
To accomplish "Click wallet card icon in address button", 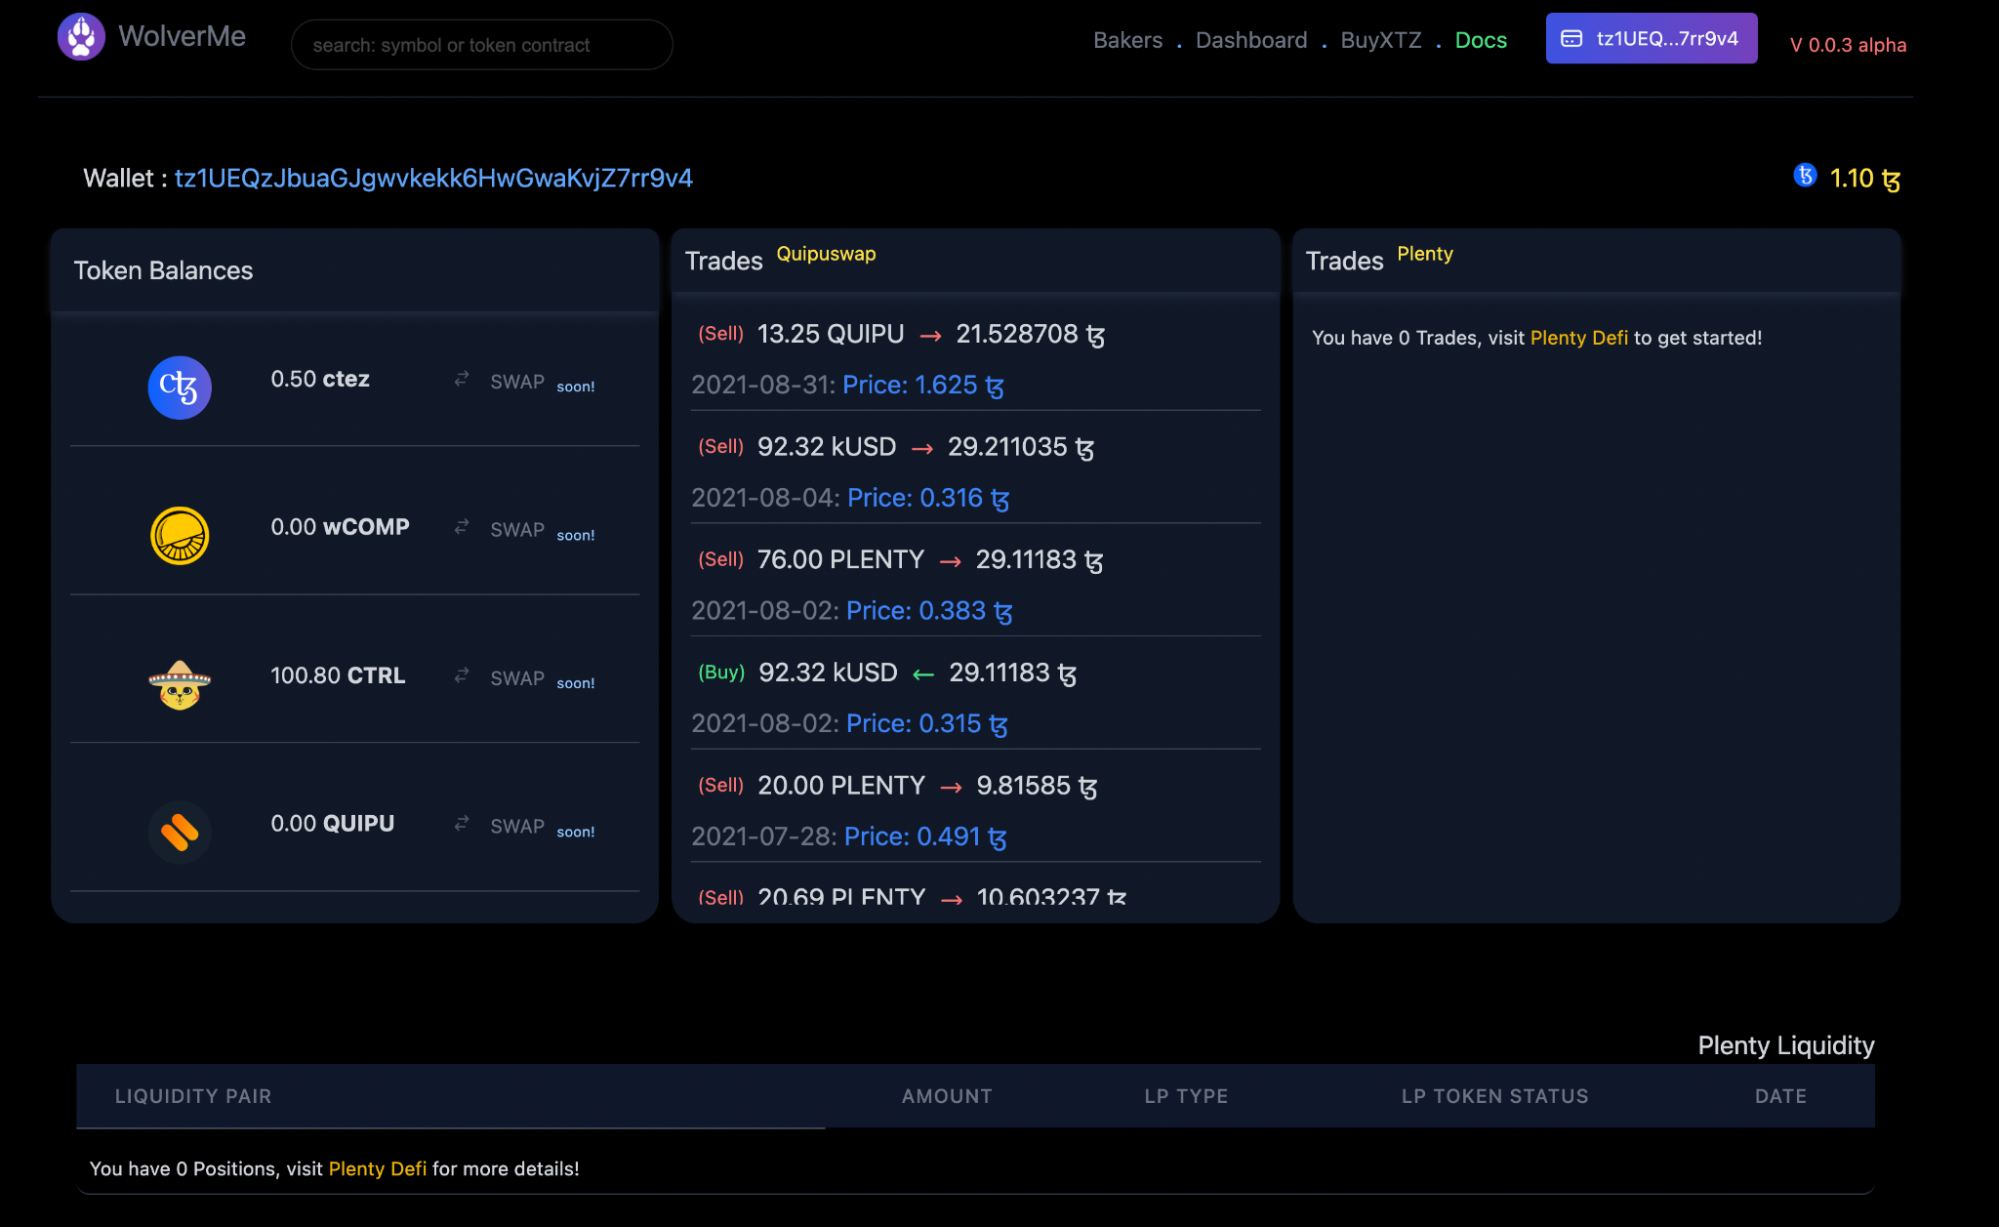I will pyautogui.click(x=1571, y=39).
